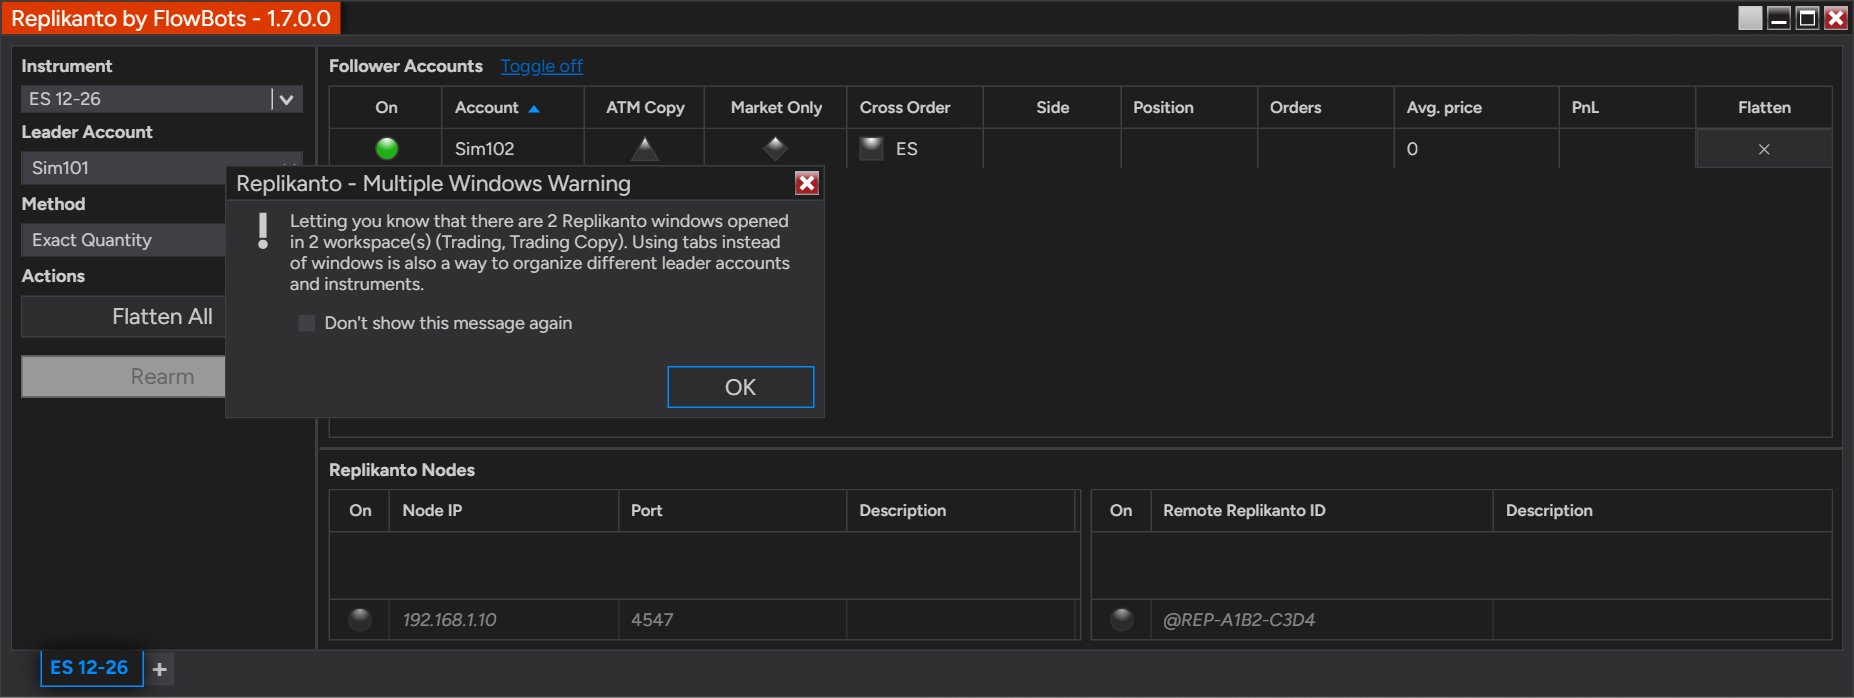Click the Market Only column header

point(776,108)
